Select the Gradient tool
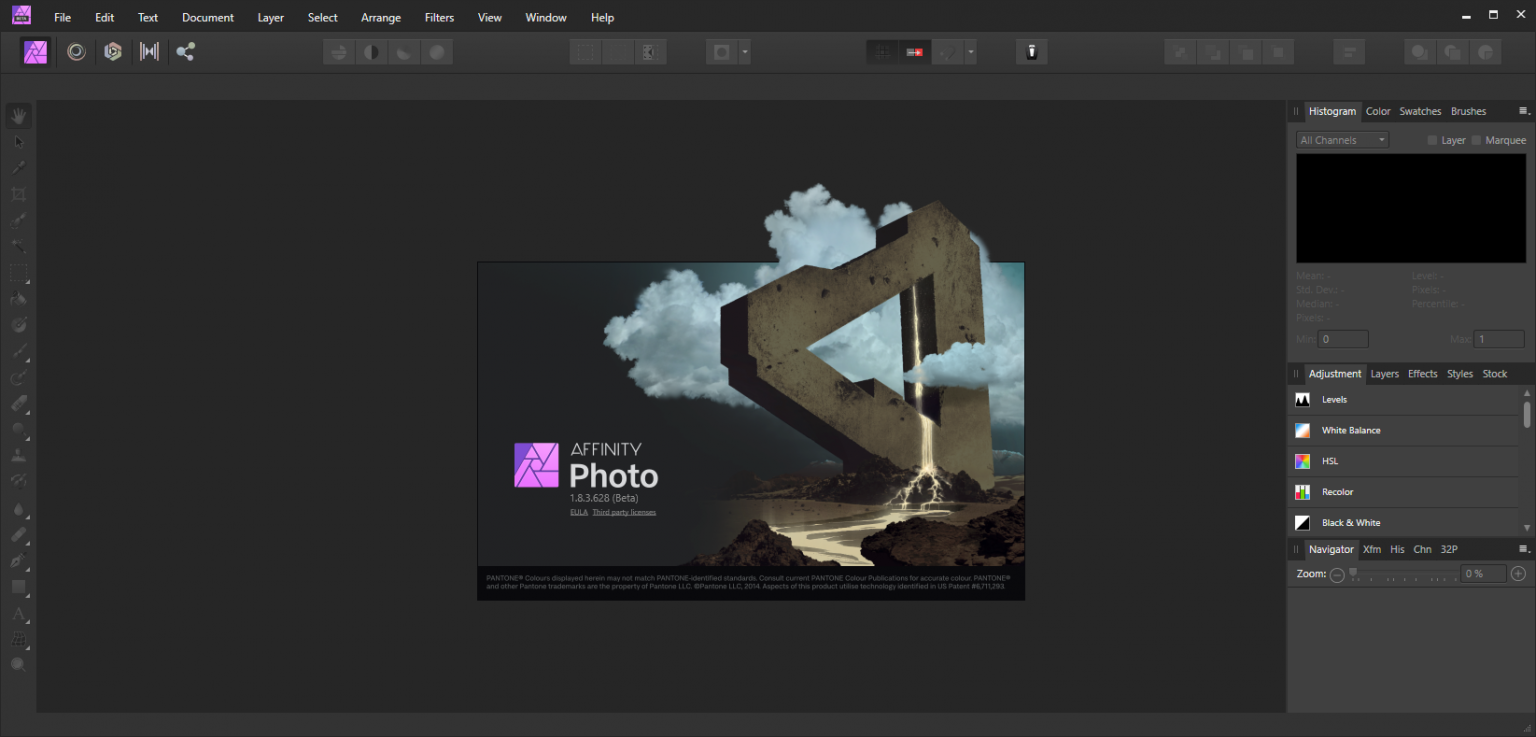This screenshot has height=737, width=1536. (19, 325)
